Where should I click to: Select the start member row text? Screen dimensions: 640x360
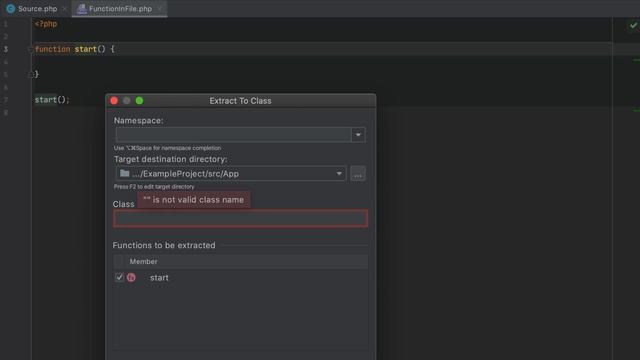pyautogui.click(x=159, y=278)
